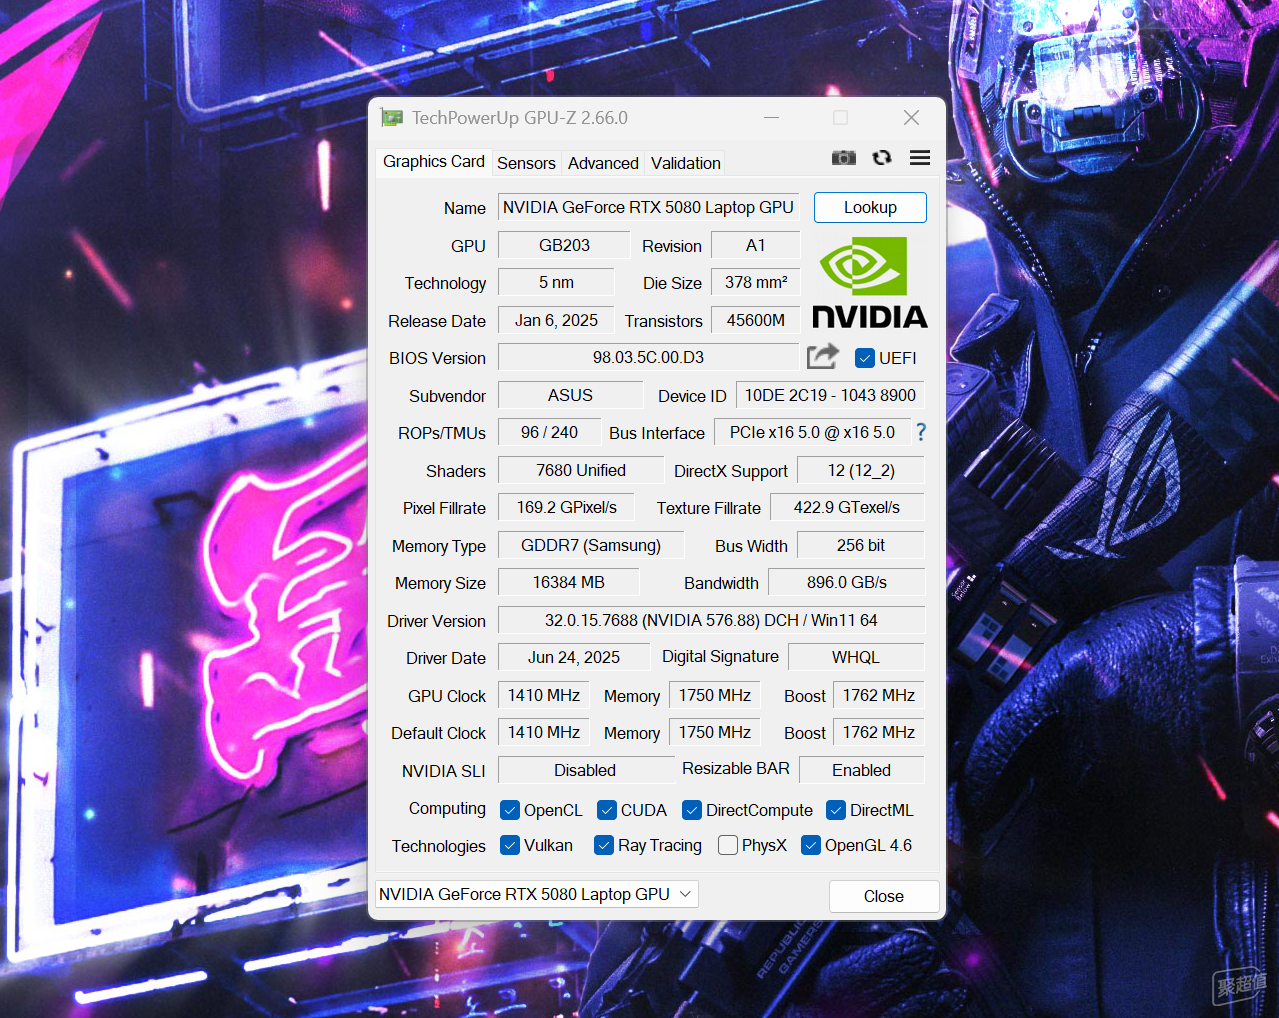The image size is (1279, 1018).
Task: Toggle the Ray Tracing checkbox
Action: (604, 845)
